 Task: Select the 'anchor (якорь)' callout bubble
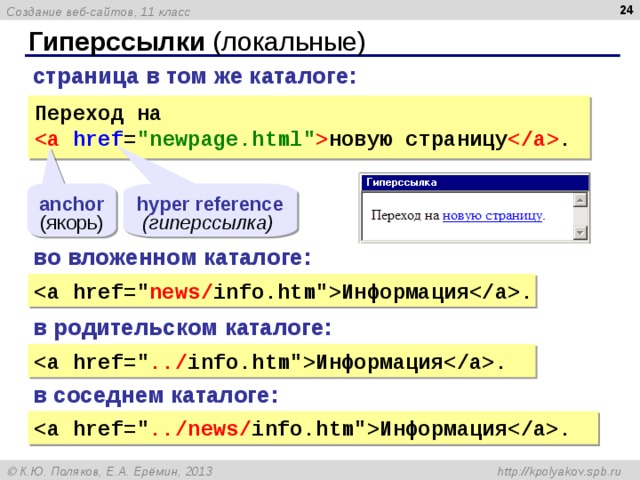pos(72,212)
